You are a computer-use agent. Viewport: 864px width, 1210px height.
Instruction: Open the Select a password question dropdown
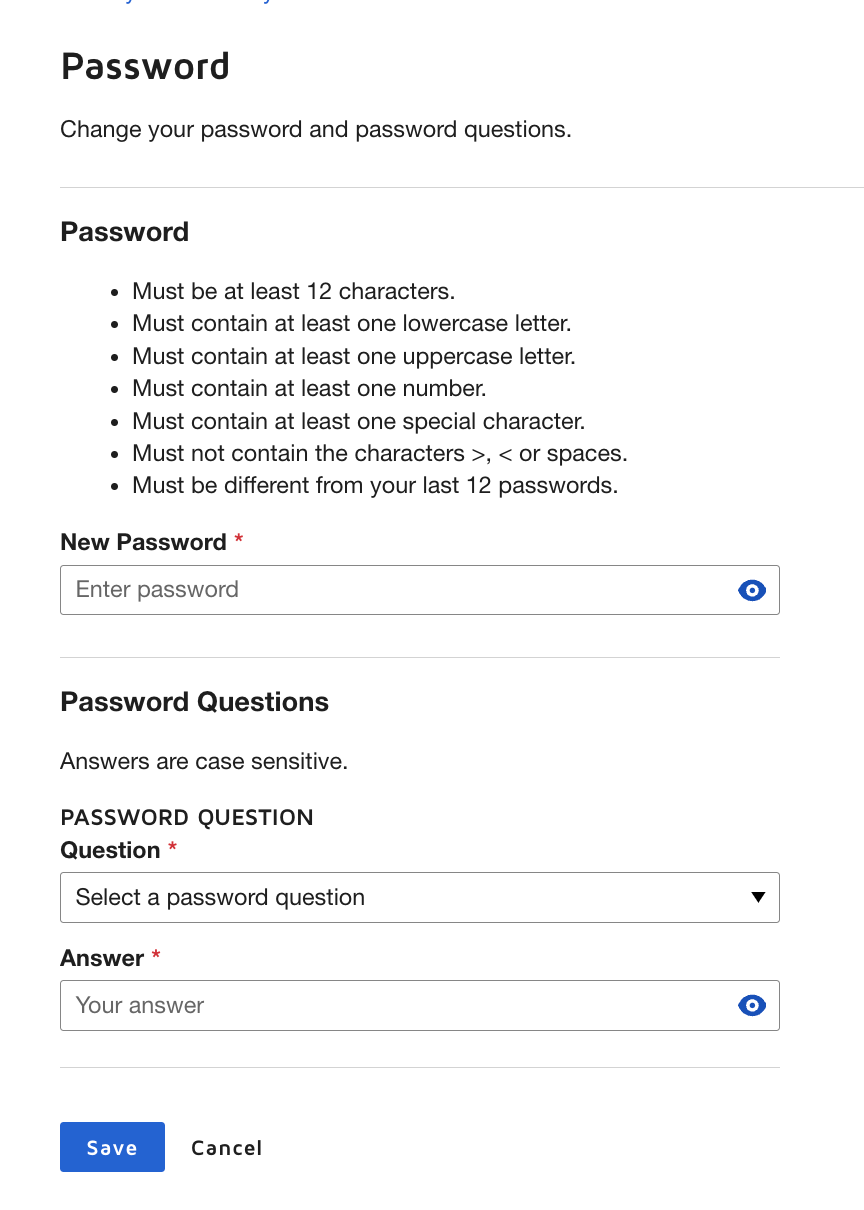click(420, 897)
